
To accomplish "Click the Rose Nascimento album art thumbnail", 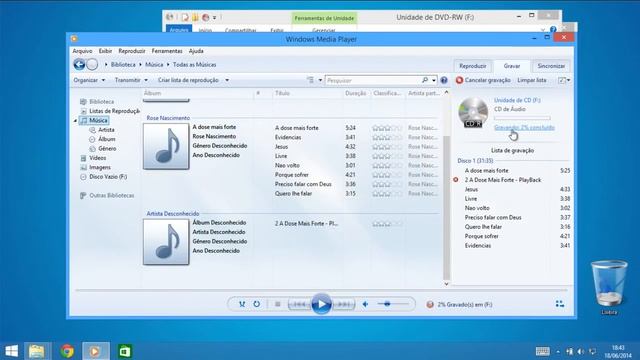I will [166, 146].
